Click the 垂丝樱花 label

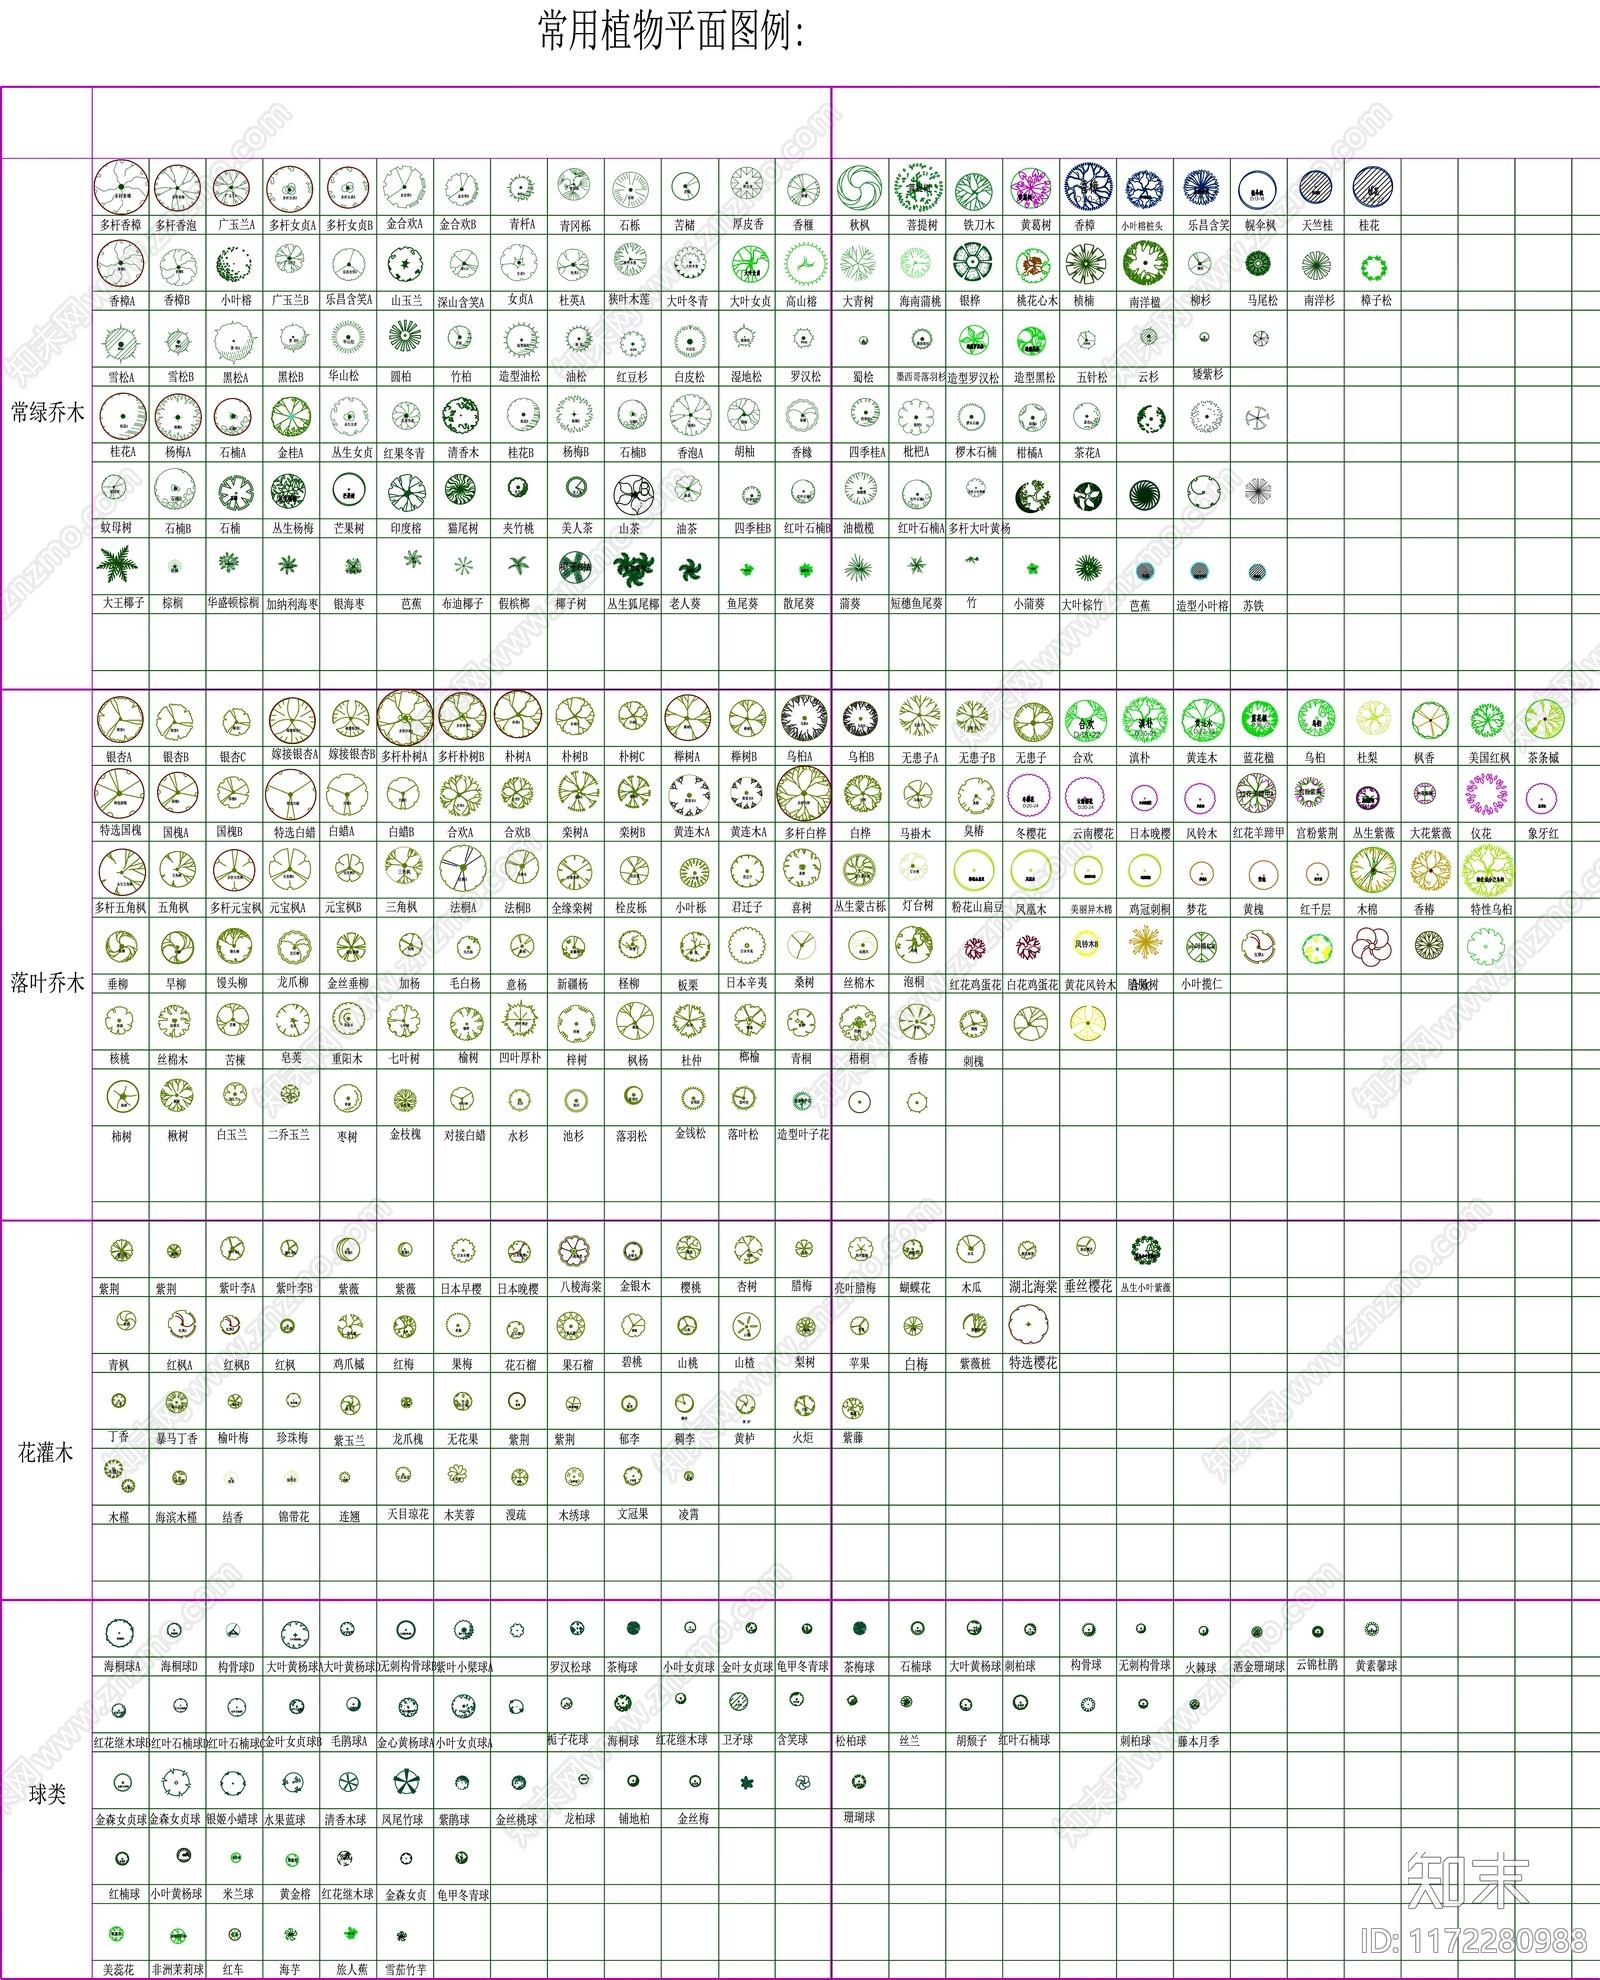[1088, 1286]
